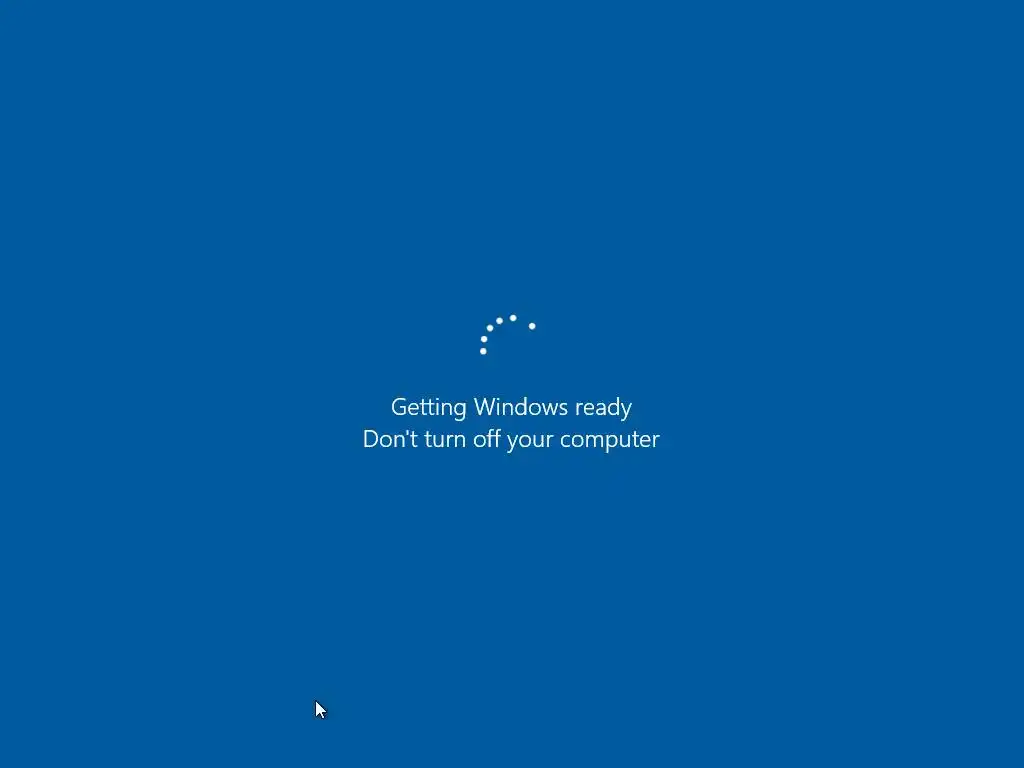The width and height of the screenshot is (1024, 768).
Task: Click the word "off" in the warning
Action: point(487,438)
